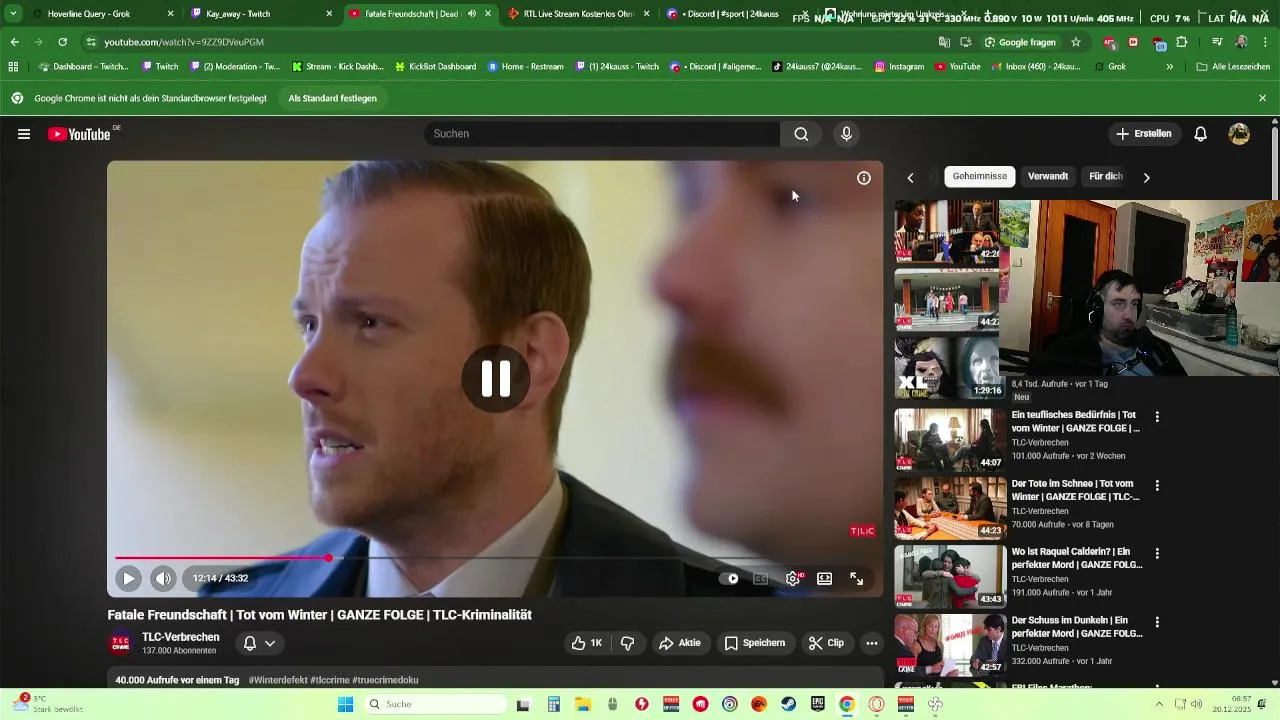Screen dimensions: 1280x720
Task: Expand the subscription notification bell dropdown
Action: (x=259, y=643)
